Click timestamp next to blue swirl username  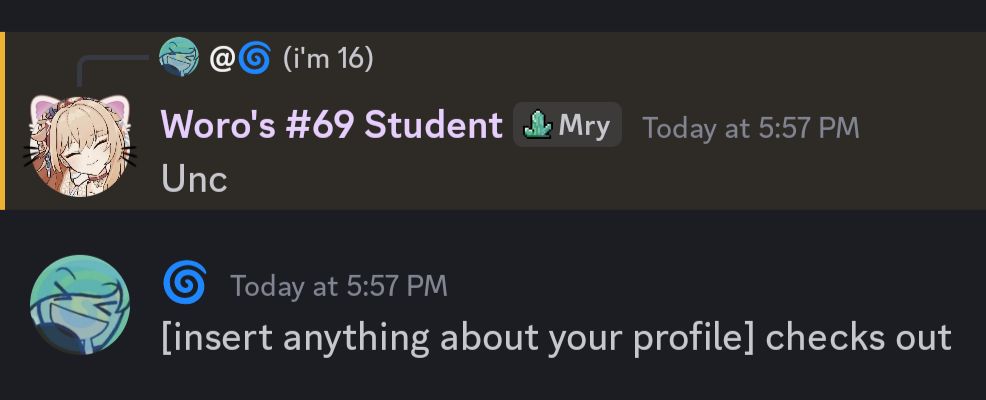(x=339, y=286)
